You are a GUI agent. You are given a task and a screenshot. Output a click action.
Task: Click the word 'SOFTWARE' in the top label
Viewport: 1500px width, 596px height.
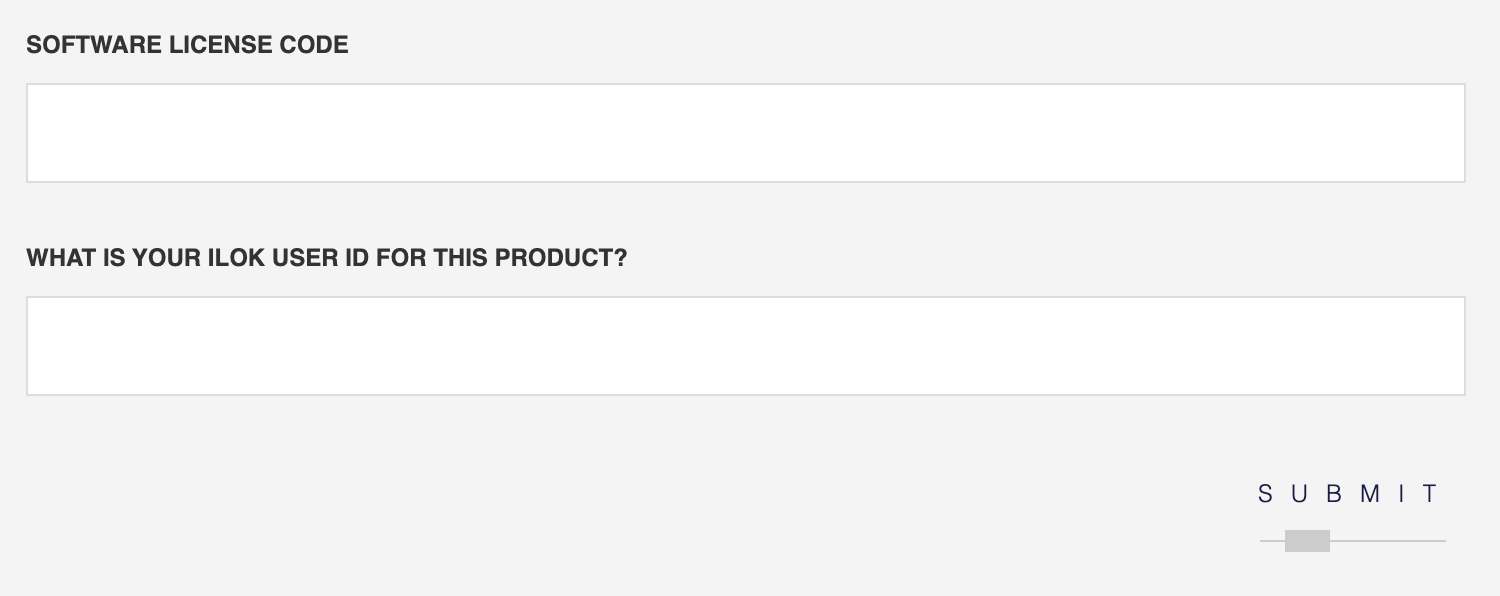pos(86,45)
